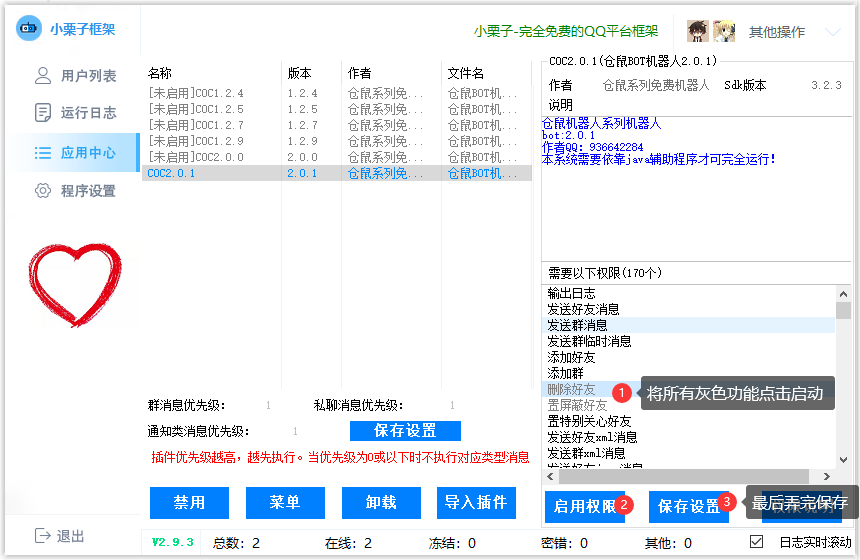Click the 冻结: 0 status entry

[452, 543]
